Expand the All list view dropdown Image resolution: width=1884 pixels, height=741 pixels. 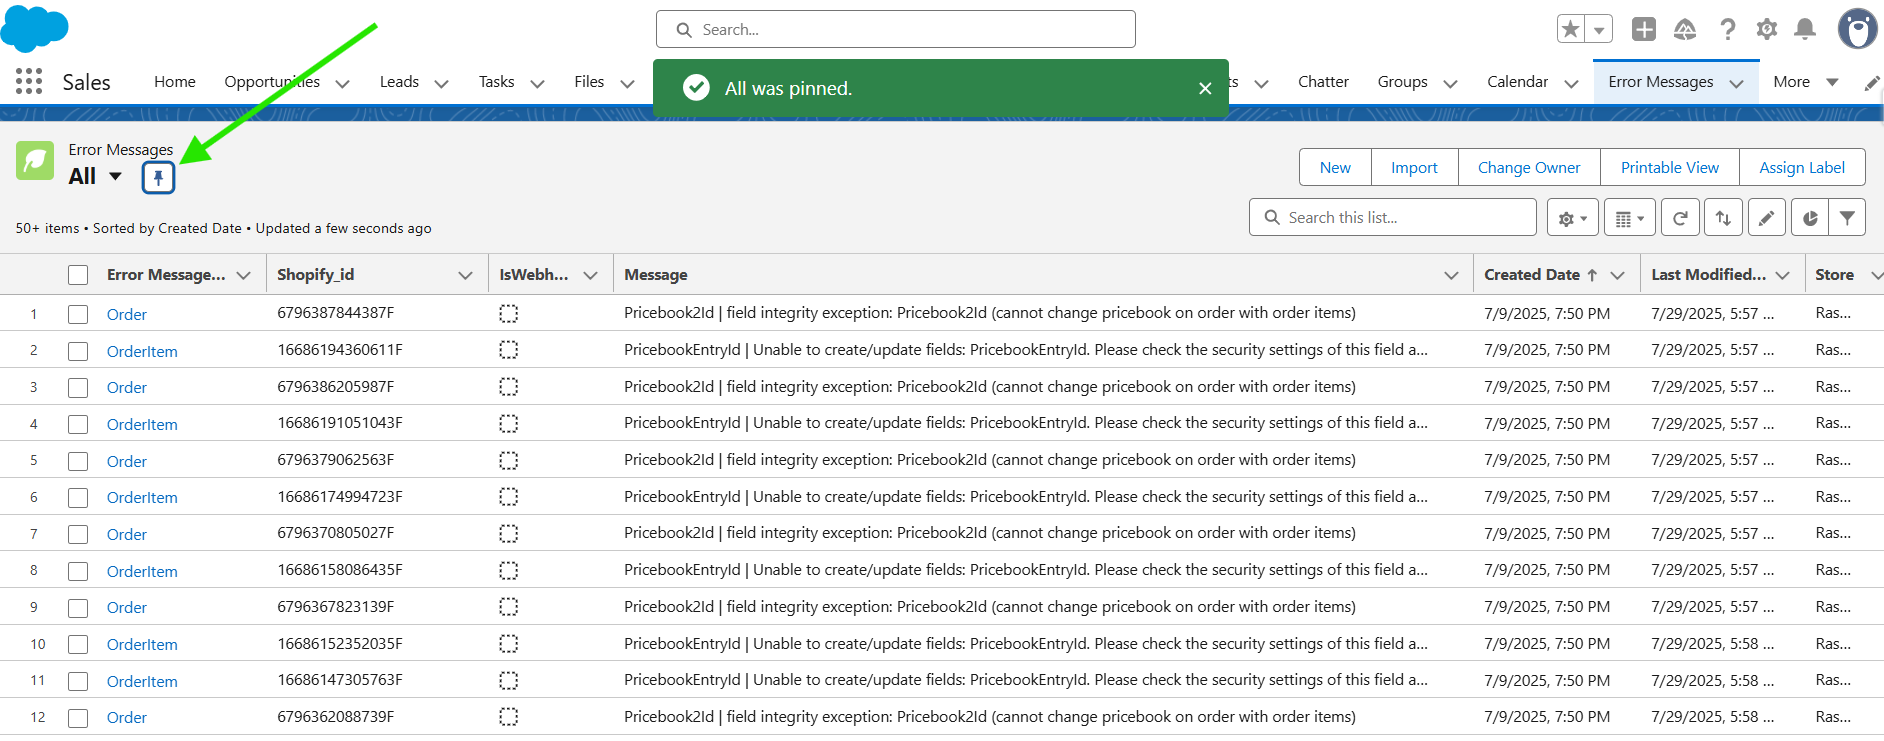[115, 177]
